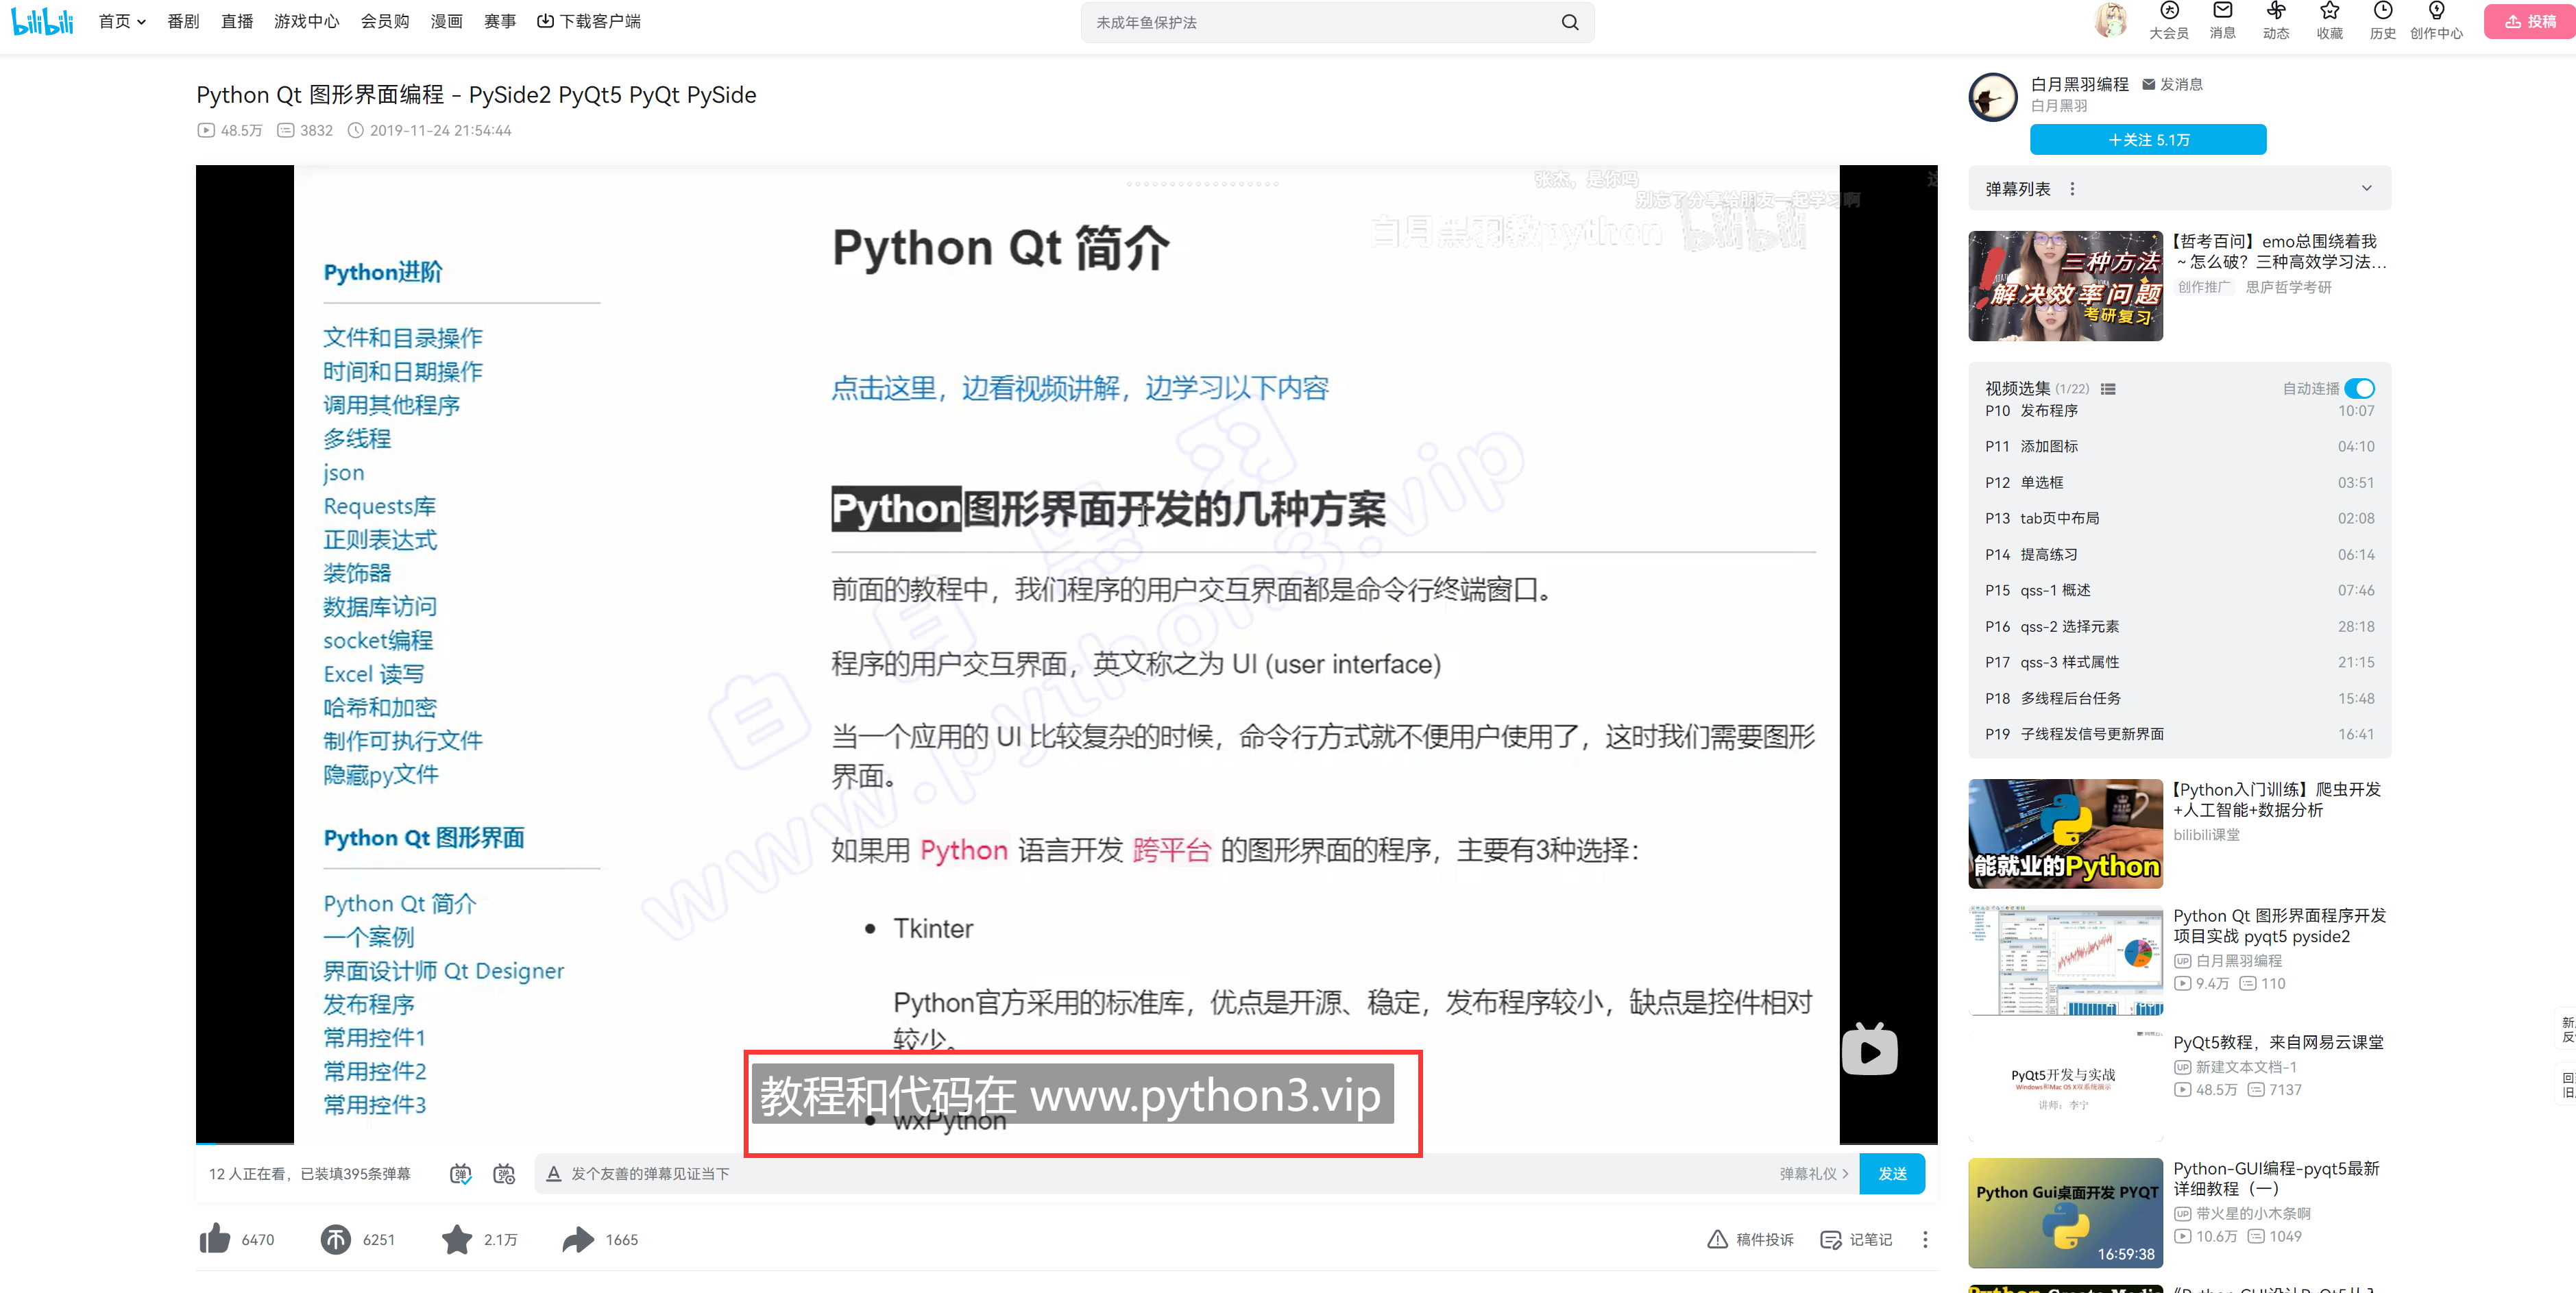The image size is (2576, 1293).
Task: Open the 直播 menu item
Action: coord(237,21)
